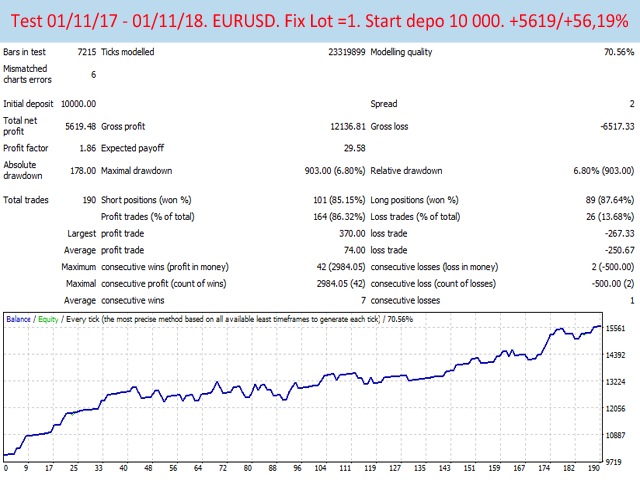This screenshot has width=640, height=480.
Task: Click Loss trades value '26 (13.68%)'
Action: [610, 217]
